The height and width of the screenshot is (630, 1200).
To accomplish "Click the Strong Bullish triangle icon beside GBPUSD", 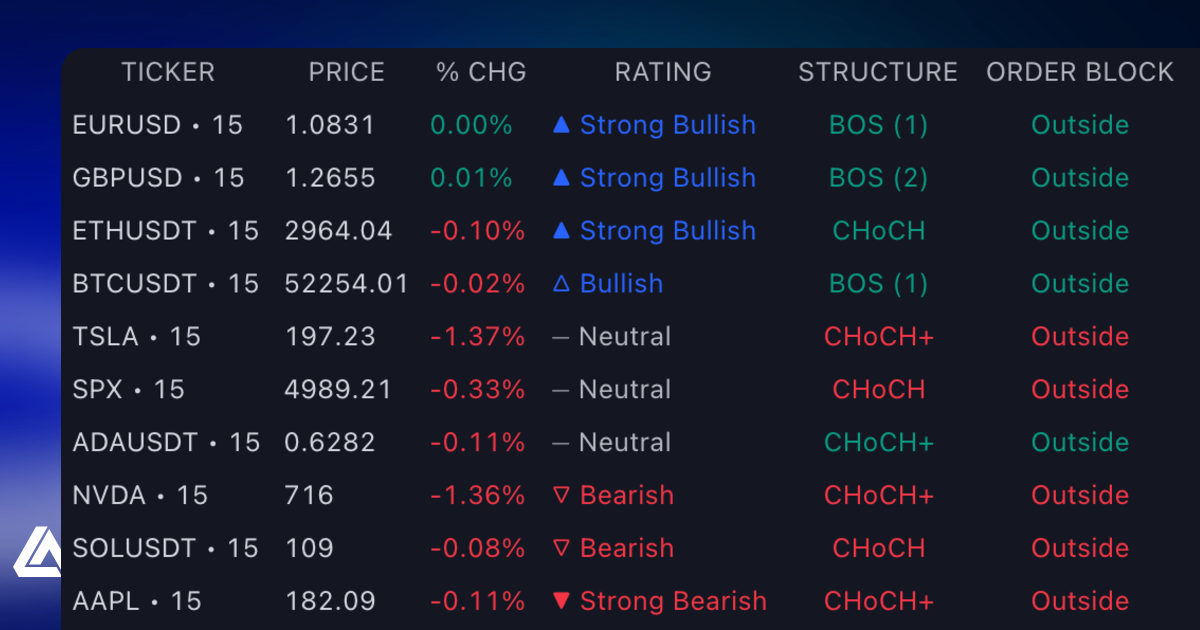I will tap(561, 178).
